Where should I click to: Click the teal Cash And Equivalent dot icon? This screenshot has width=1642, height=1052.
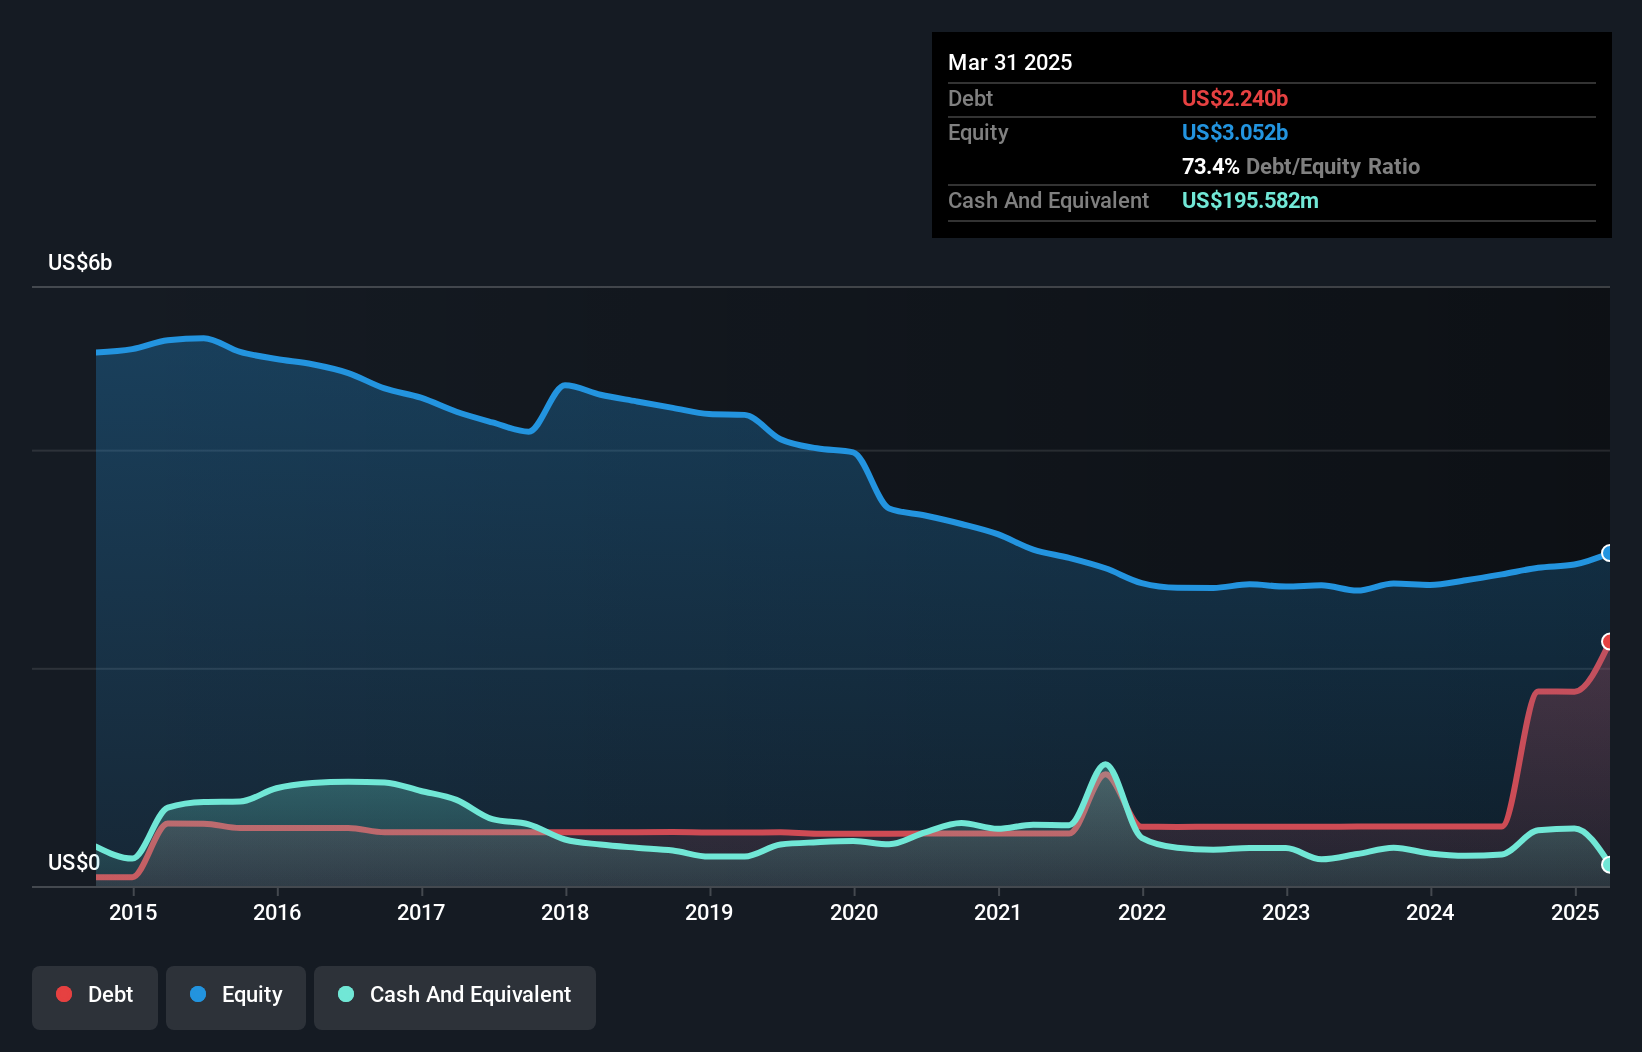coord(345,994)
